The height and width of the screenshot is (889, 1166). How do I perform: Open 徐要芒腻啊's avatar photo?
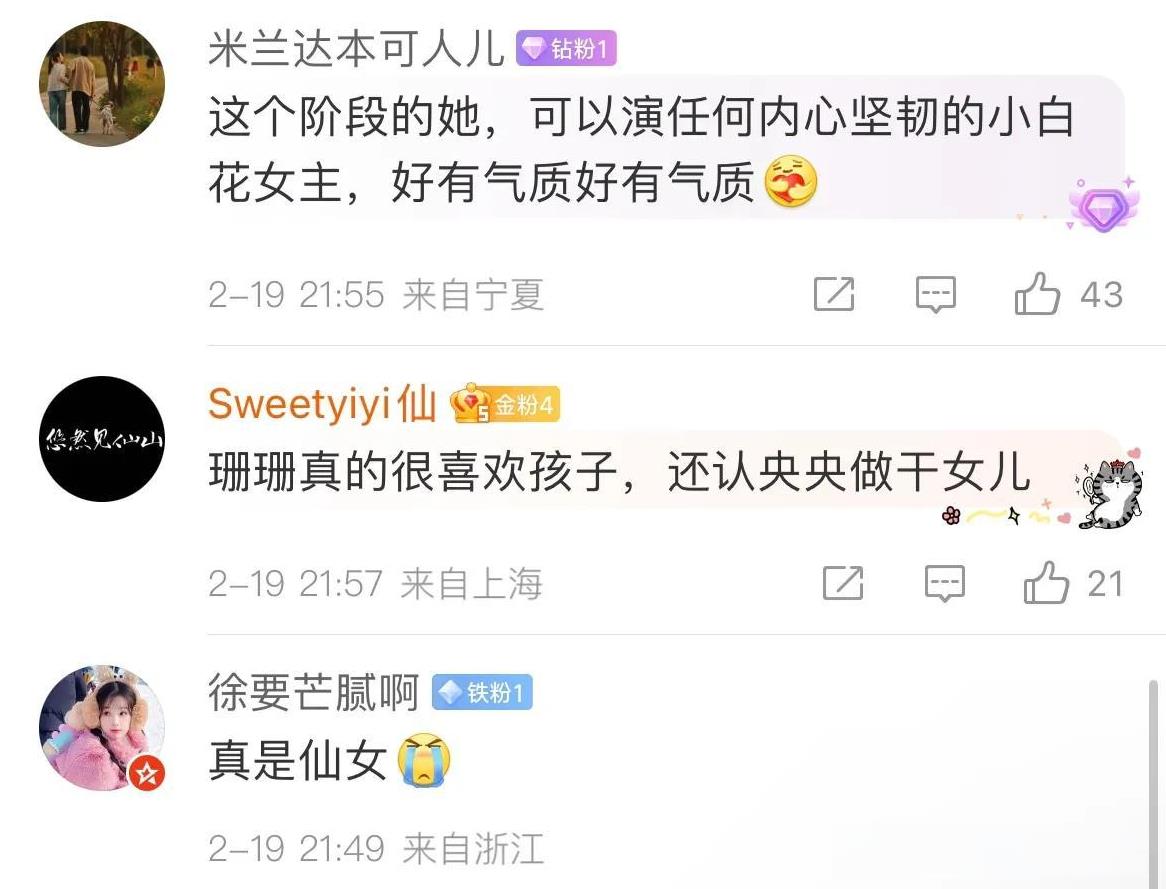102,728
